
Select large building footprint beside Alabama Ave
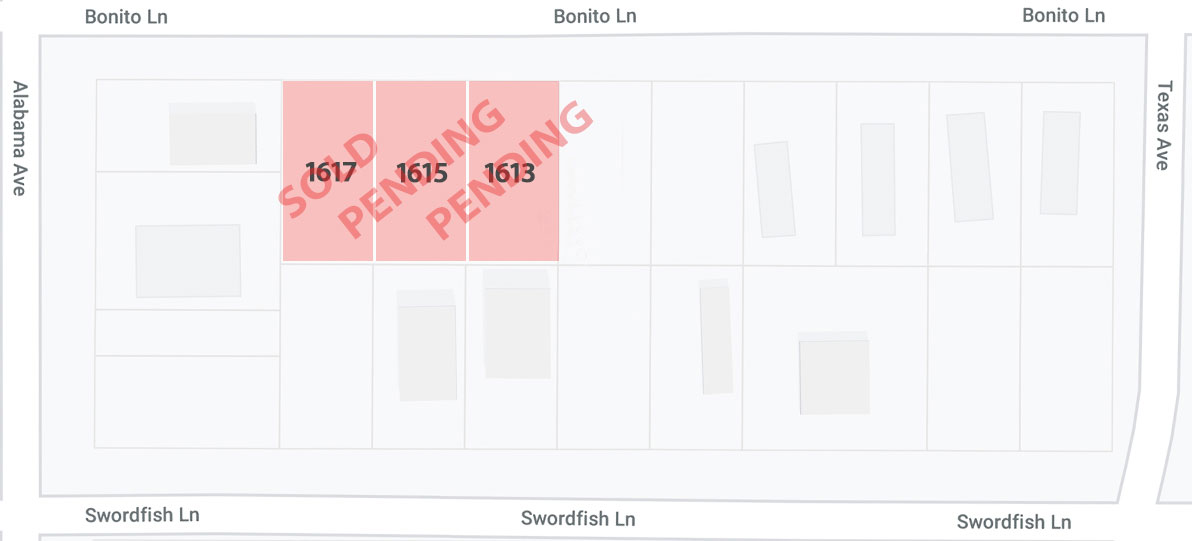click(x=189, y=261)
